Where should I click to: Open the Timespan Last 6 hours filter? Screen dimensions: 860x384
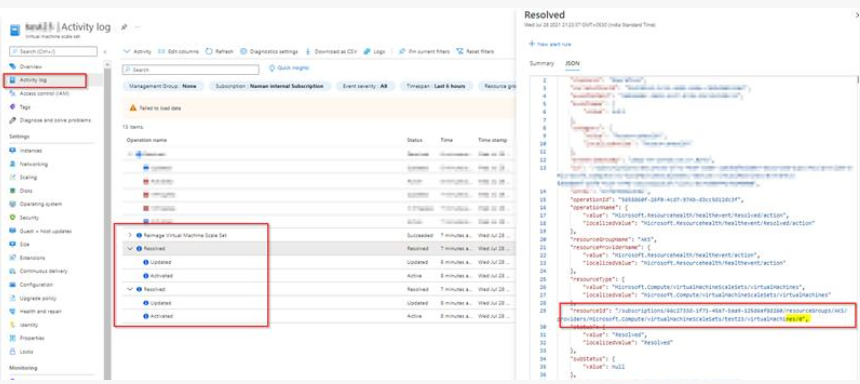click(436, 86)
